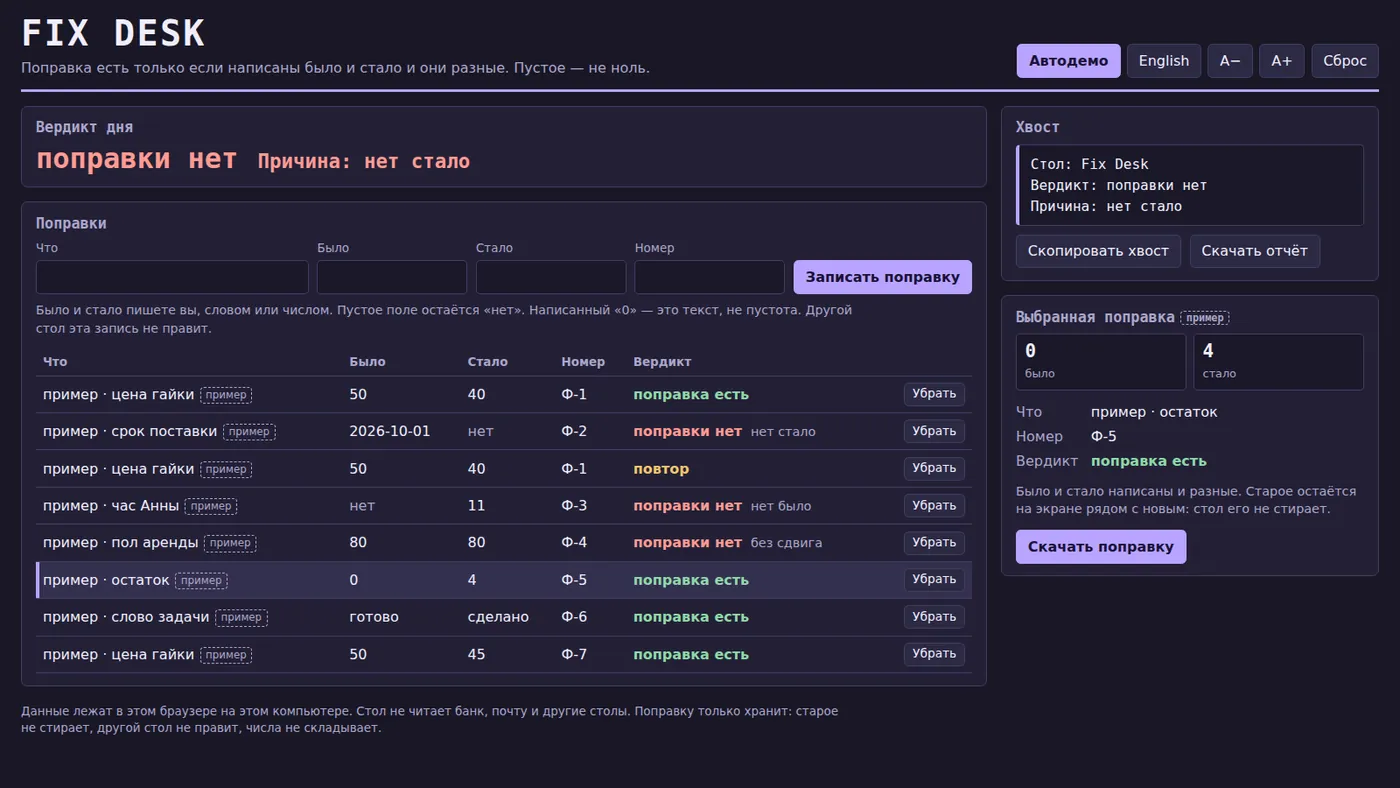The width and height of the screenshot is (1400, 788).
Task: Click the 2026-10-01 cell
Action: [390, 432]
